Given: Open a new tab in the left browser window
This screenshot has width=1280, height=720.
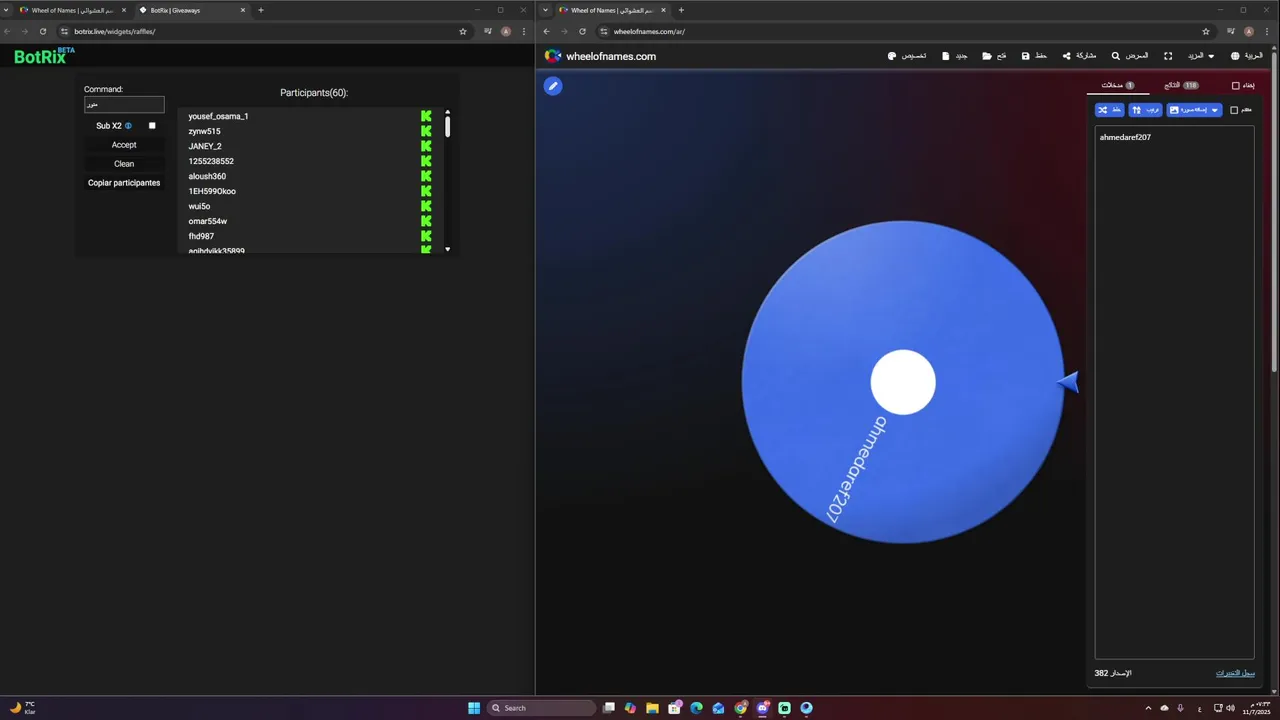Looking at the screenshot, I should (261, 10).
